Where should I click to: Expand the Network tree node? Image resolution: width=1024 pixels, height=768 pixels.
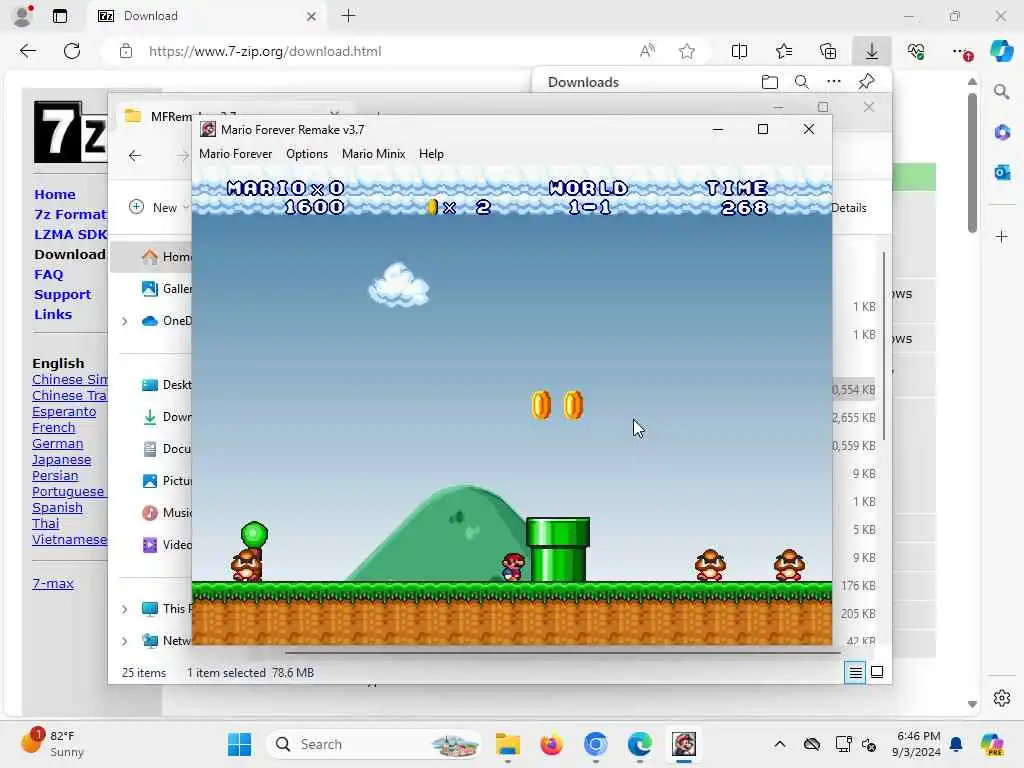pos(125,641)
